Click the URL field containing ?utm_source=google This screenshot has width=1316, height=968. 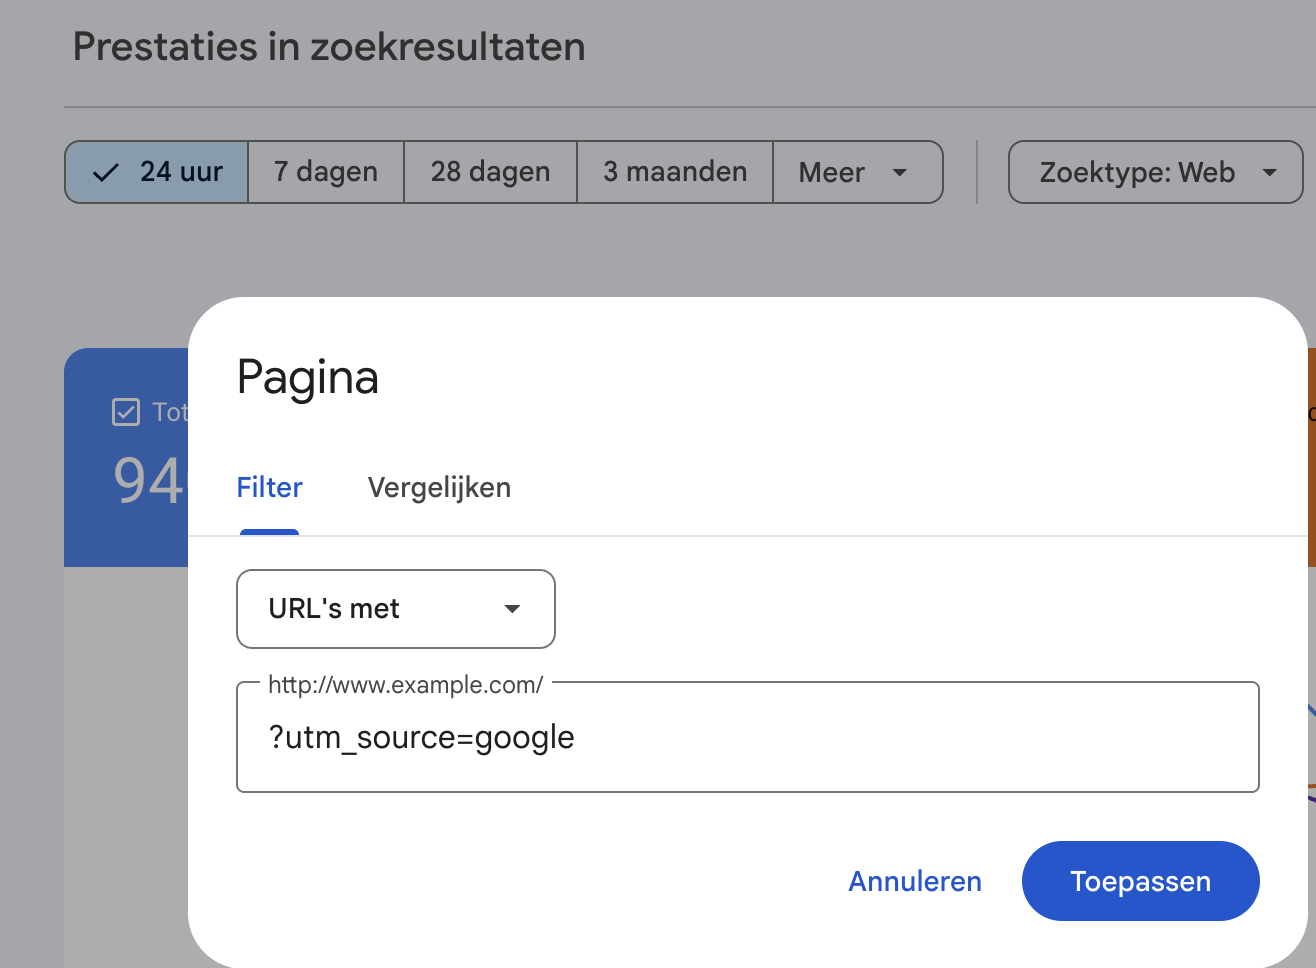coord(747,738)
